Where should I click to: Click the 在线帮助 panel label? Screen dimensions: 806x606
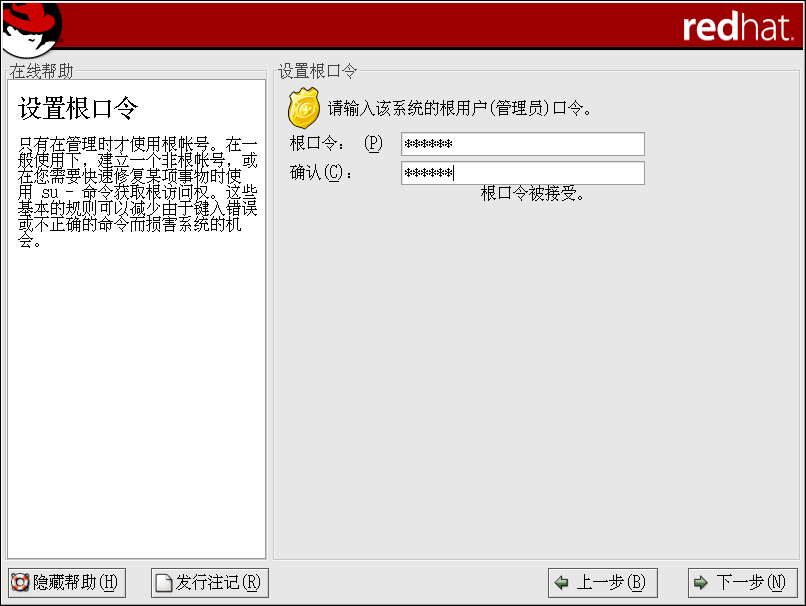[42, 71]
